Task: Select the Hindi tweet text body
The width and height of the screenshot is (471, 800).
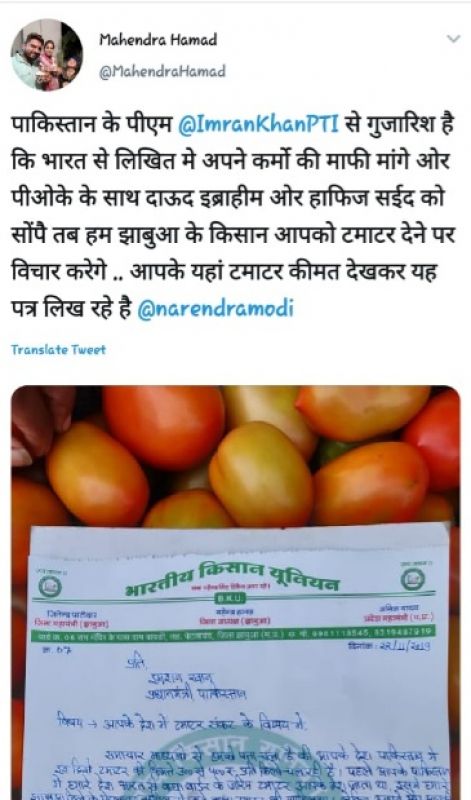Action: pos(233,216)
